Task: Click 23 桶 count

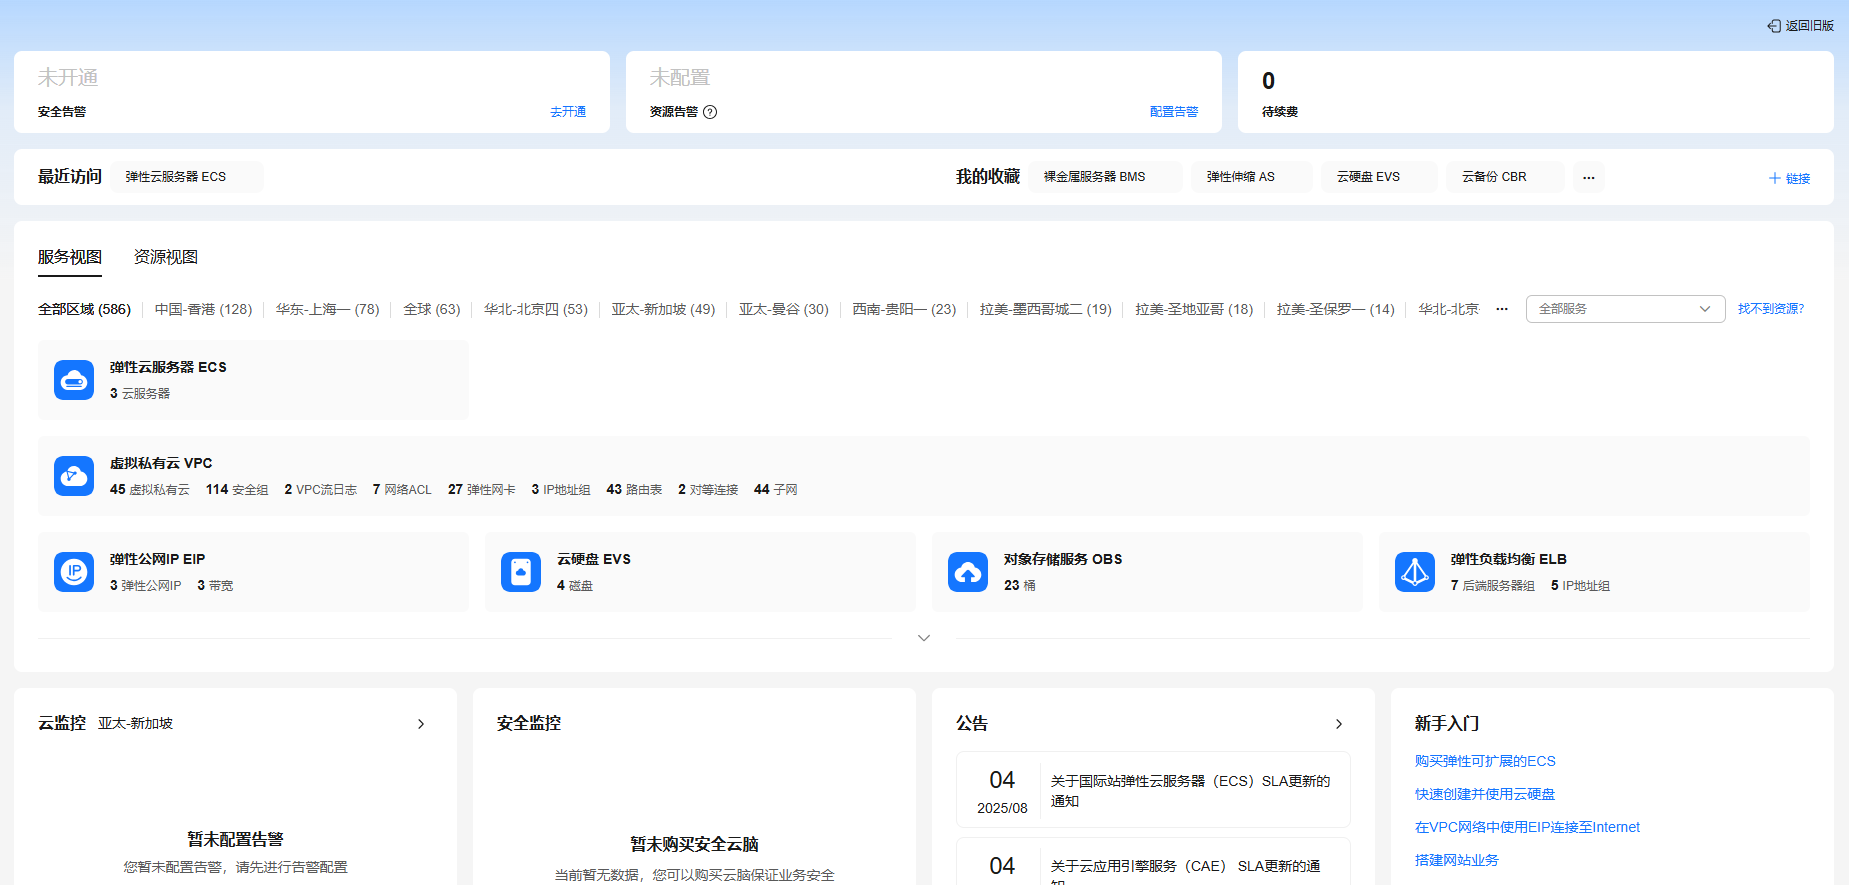Action: pos(1020,585)
